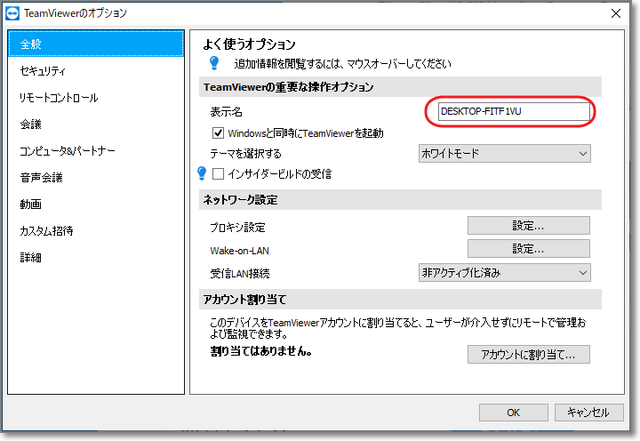Screen dimensions: 640x441
Task: Open the カスタム招待 section
Action: tap(96, 231)
